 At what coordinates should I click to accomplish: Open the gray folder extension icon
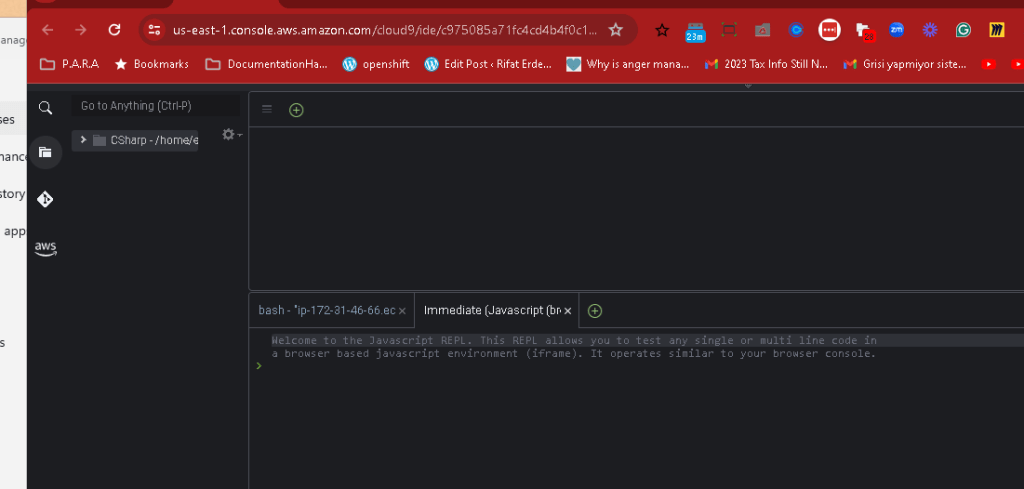762,30
